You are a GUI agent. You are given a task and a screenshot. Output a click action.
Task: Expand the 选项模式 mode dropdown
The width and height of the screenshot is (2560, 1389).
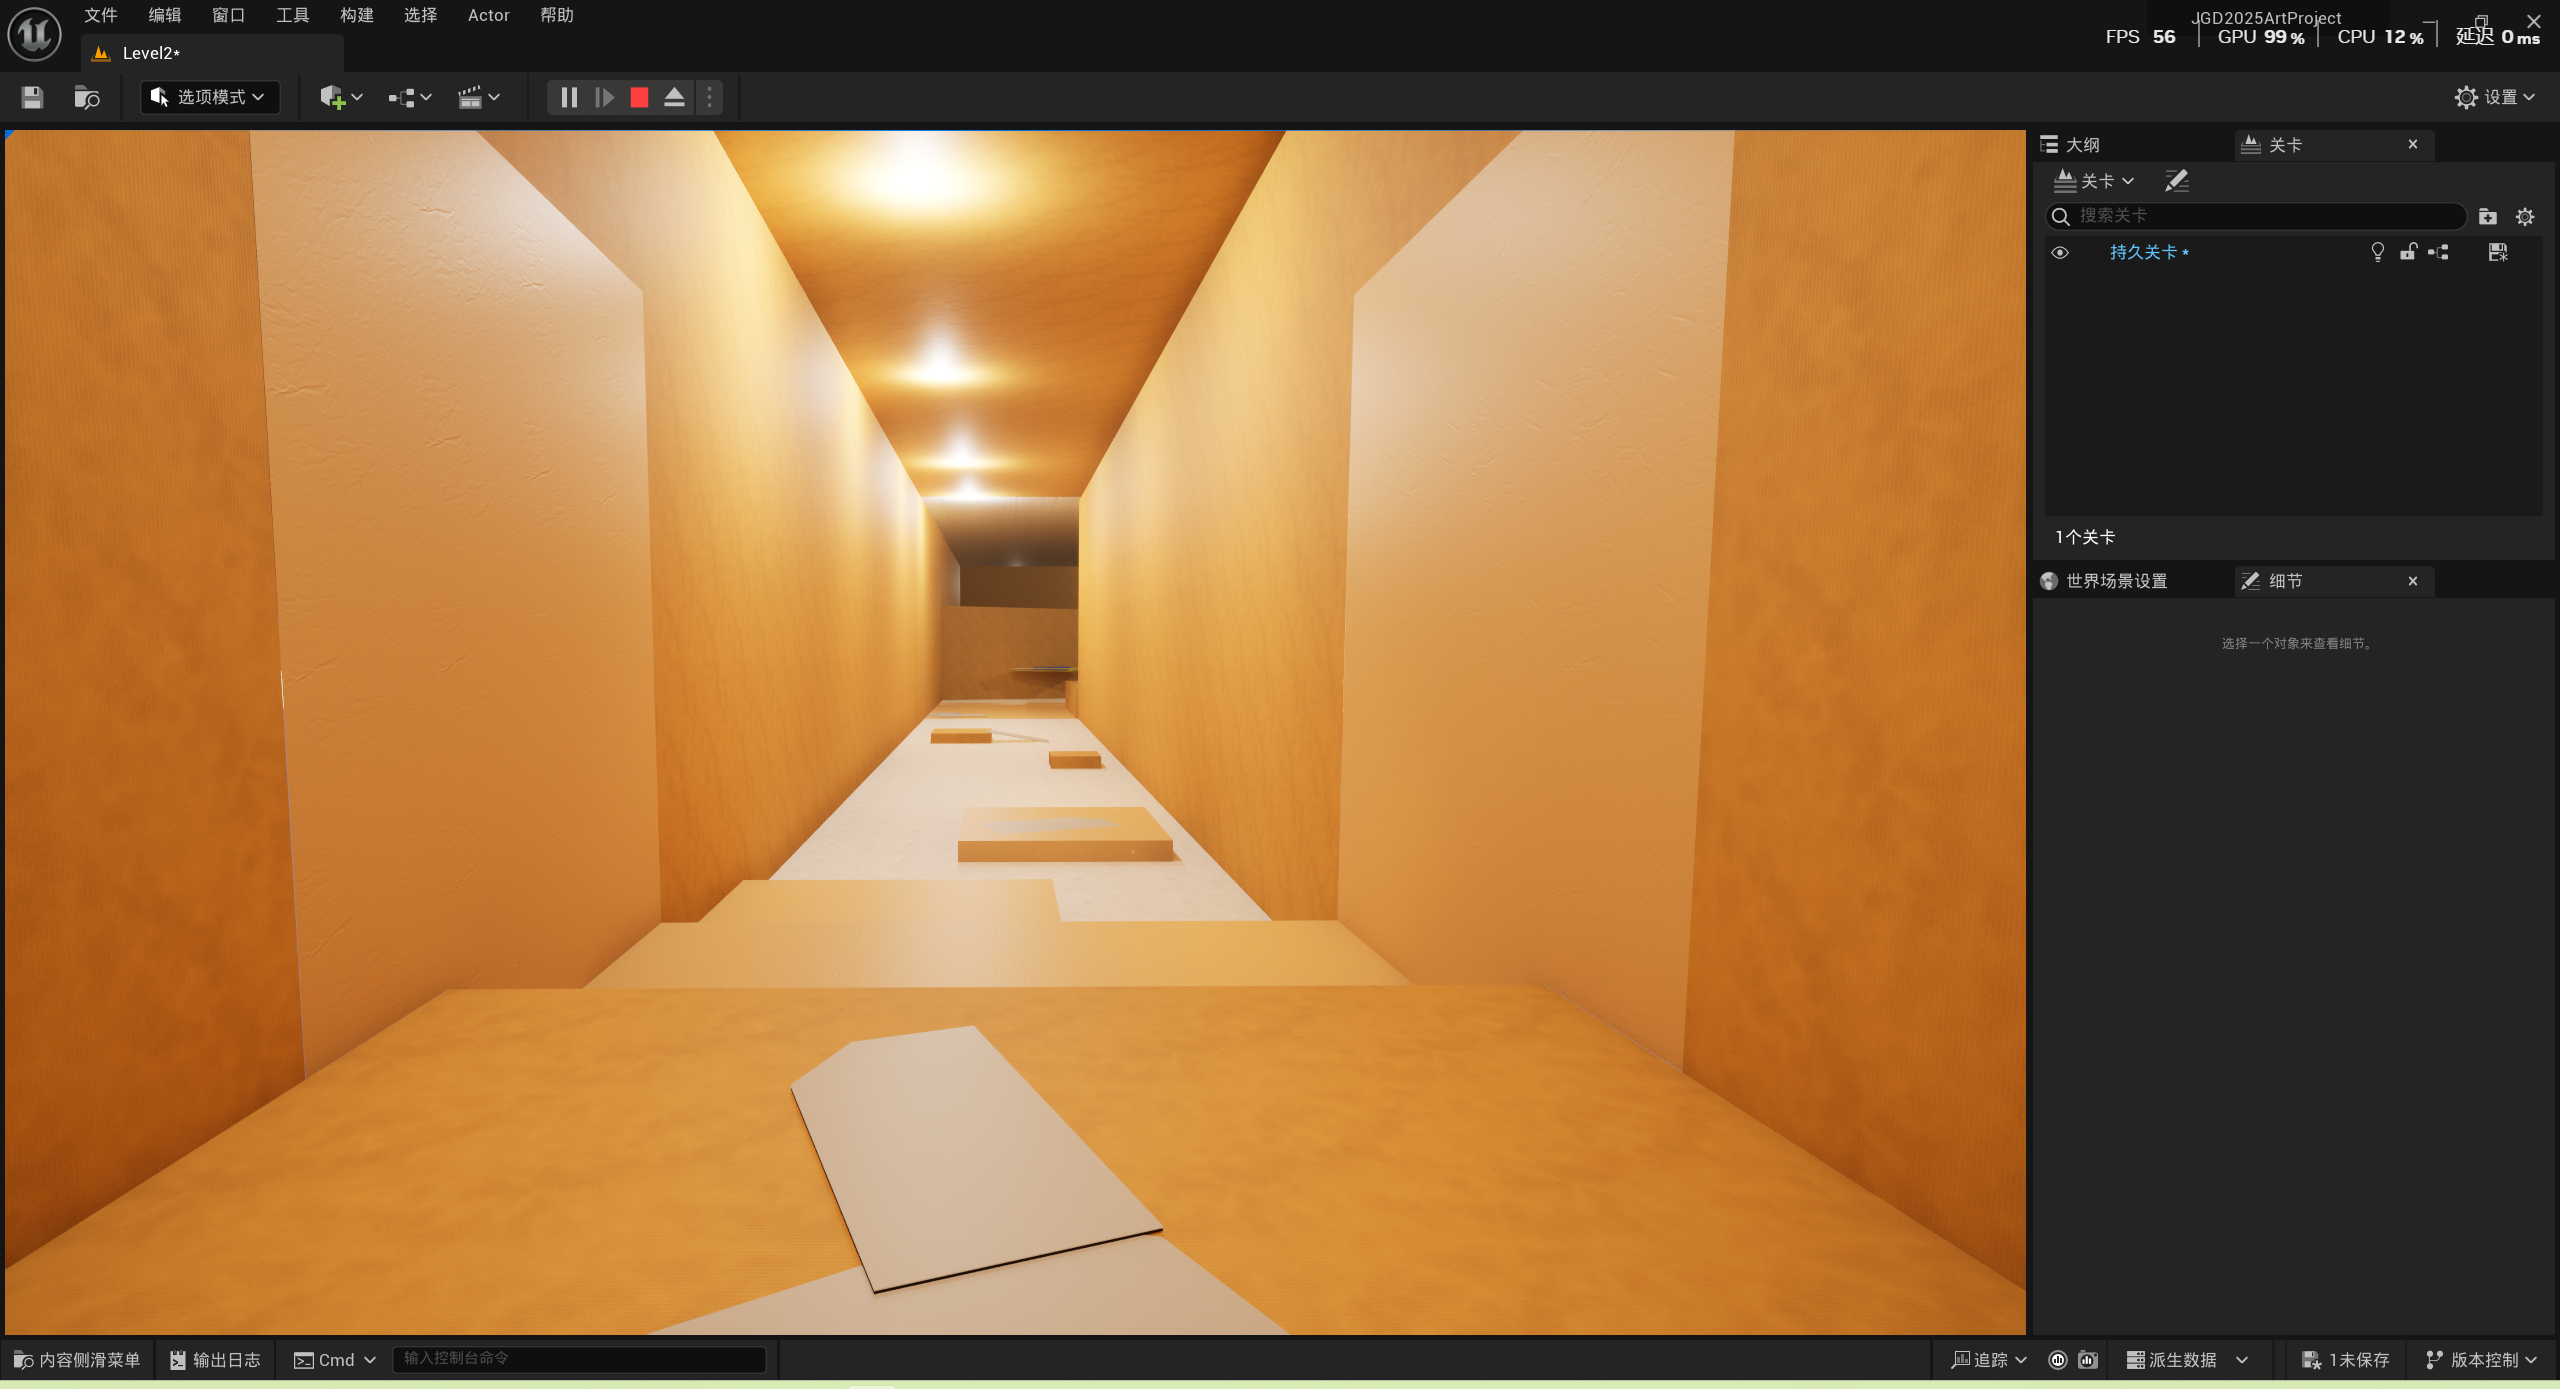(x=210, y=97)
